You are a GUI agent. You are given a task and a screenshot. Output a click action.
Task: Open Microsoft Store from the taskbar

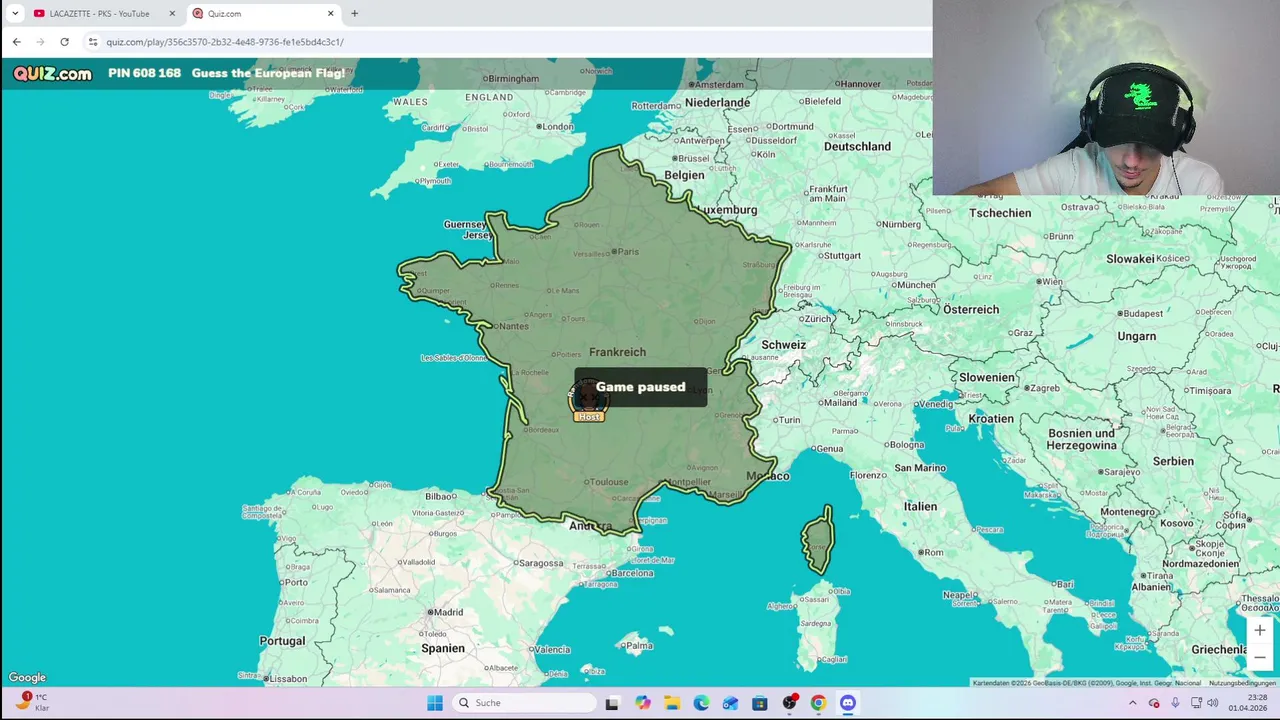(760, 703)
